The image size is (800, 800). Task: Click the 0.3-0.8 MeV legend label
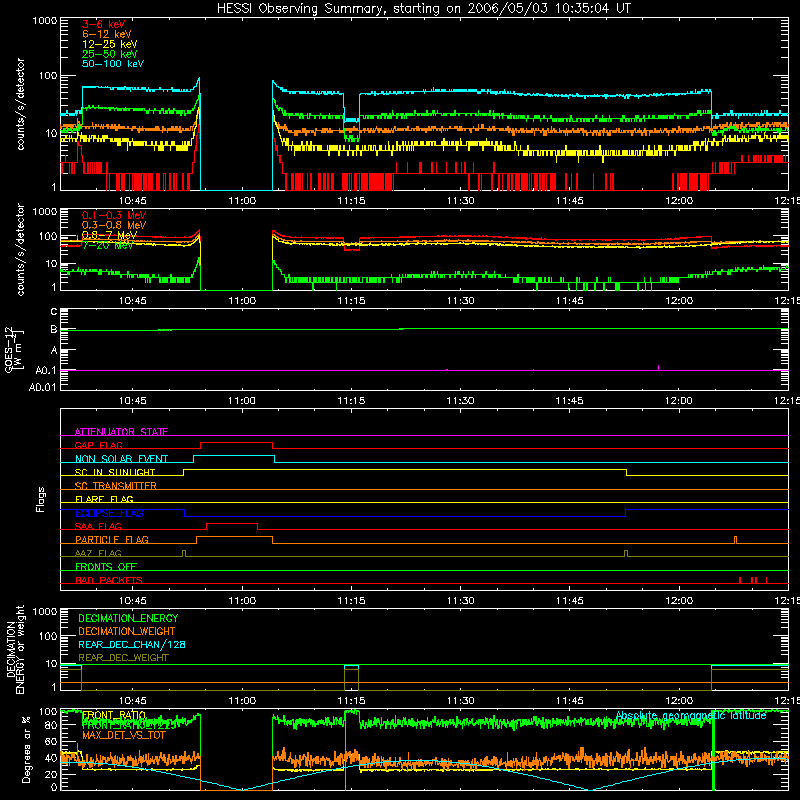pyautogui.click(x=114, y=225)
